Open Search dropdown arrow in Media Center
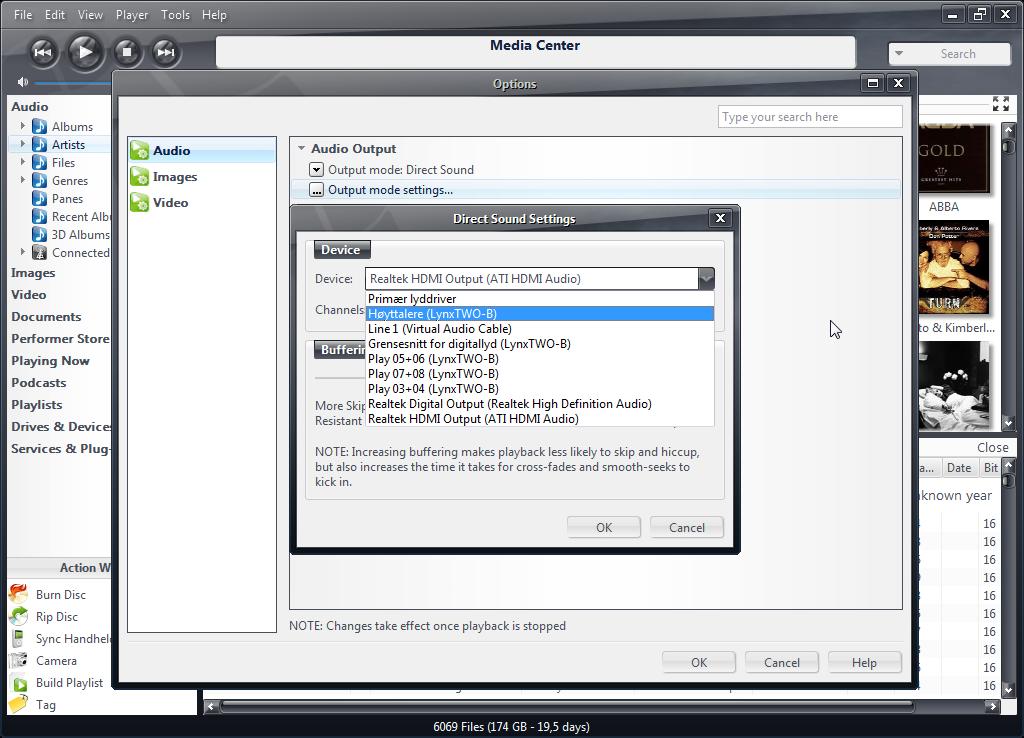This screenshot has width=1024, height=738. tap(899, 54)
